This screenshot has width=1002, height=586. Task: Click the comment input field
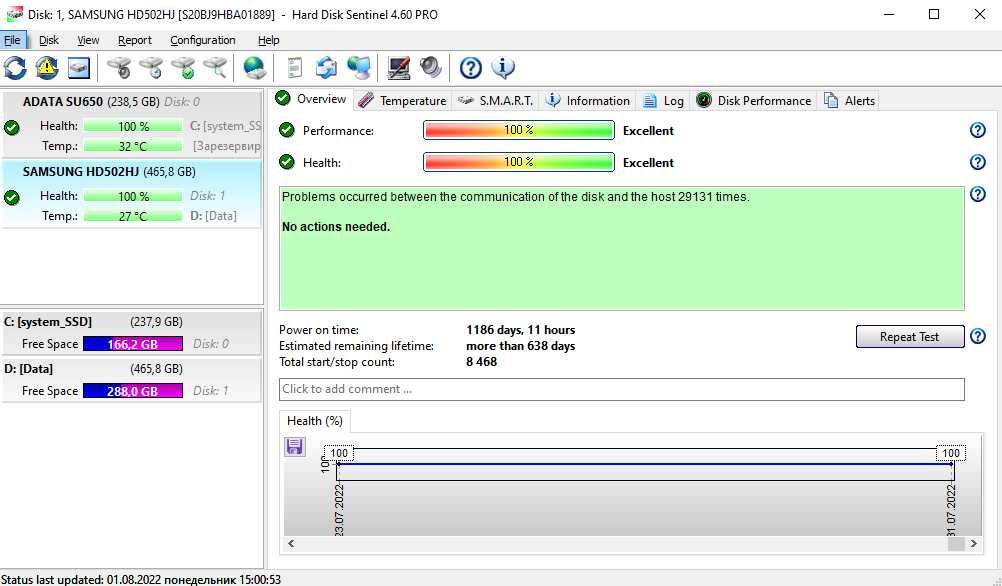(621, 389)
